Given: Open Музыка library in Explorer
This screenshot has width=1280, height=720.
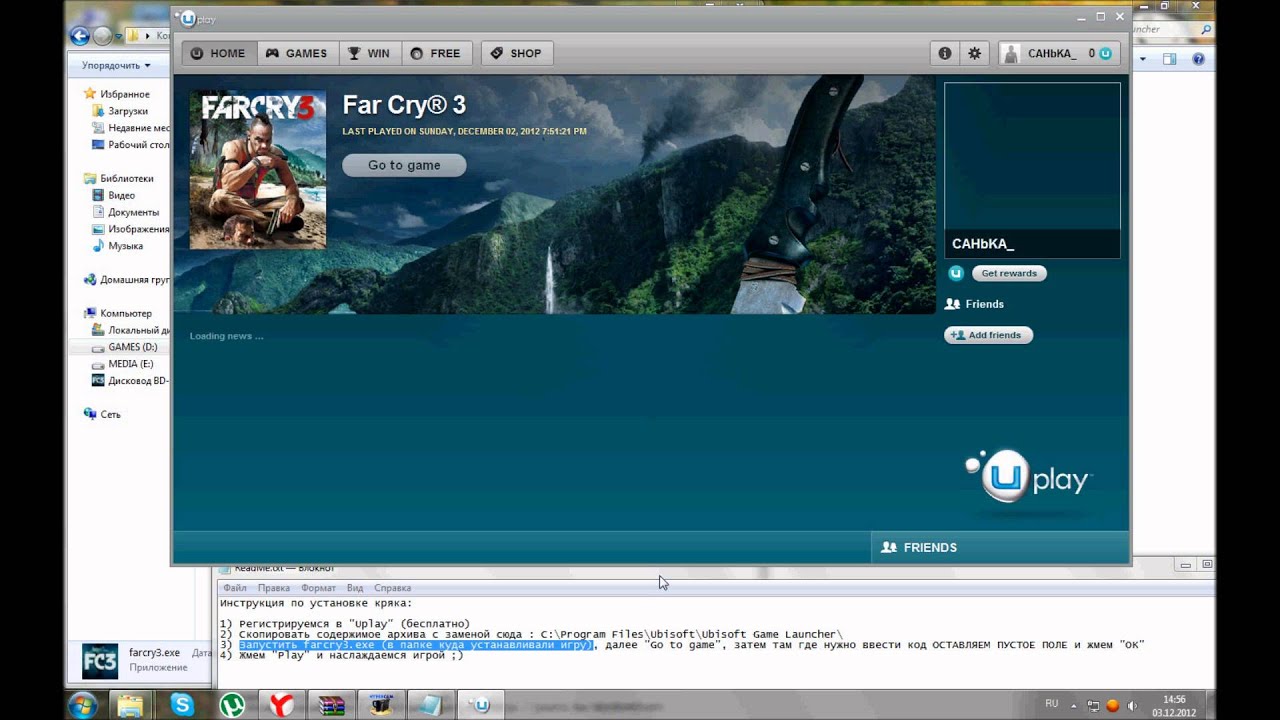Looking at the screenshot, I should (117, 246).
